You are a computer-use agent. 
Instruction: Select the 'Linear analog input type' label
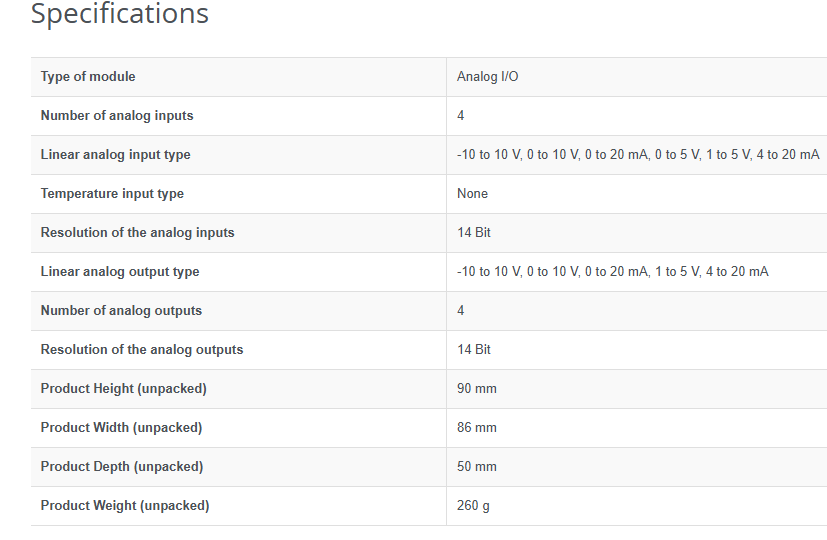[115, 155]
